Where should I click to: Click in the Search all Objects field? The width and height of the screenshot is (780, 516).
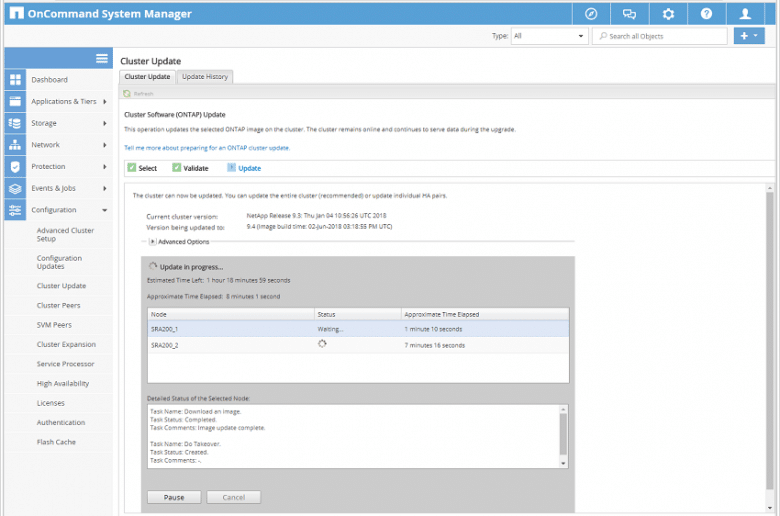pyautogui.click(x=660, y=36)
